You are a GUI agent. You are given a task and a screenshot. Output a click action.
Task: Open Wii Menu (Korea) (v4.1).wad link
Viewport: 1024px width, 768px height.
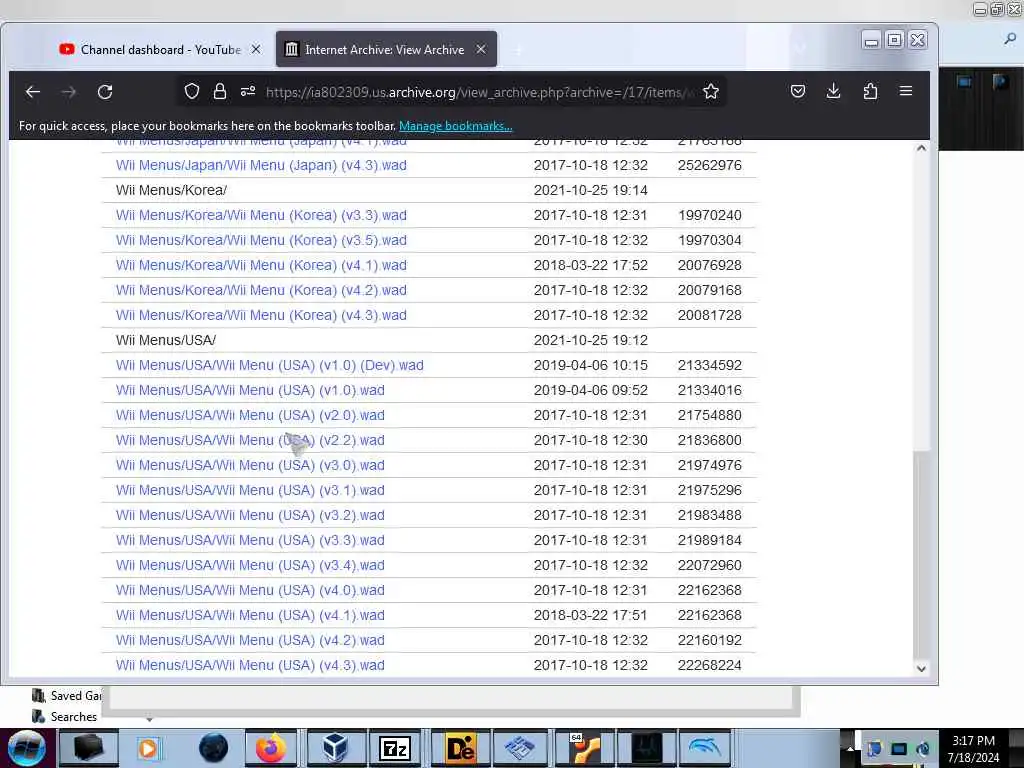pyautogui.click(x=261, y=265)
